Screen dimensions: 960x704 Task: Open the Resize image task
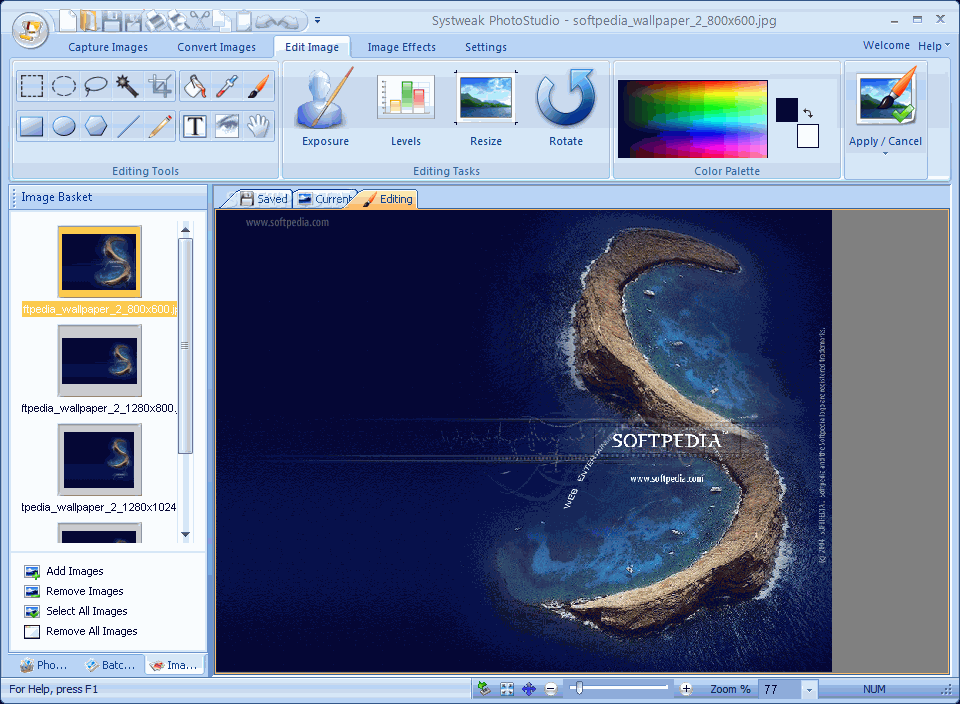(x=486, y=107)
